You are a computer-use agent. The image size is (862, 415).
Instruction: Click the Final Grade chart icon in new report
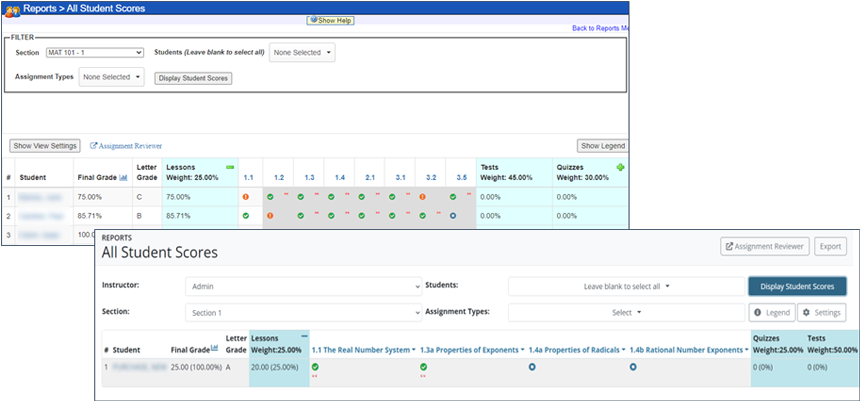[214, 349]
